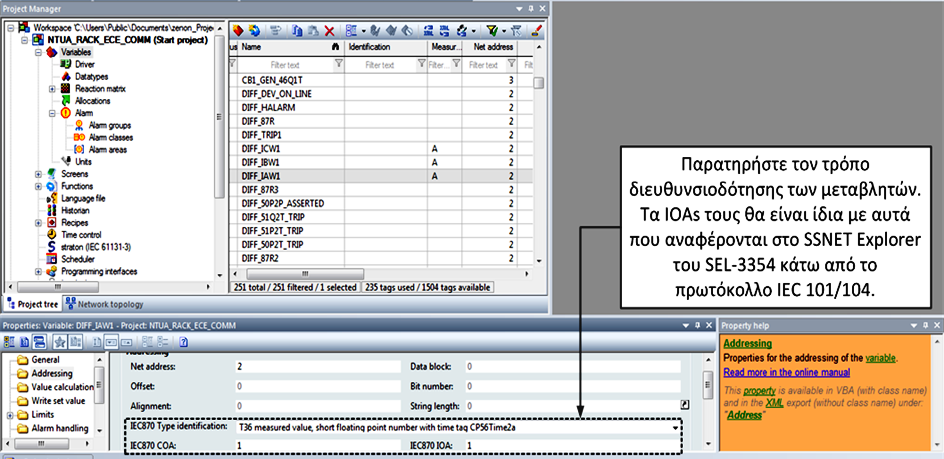Open the Datatypes node in project tree
944x459 pixels.
click(92, 76)
